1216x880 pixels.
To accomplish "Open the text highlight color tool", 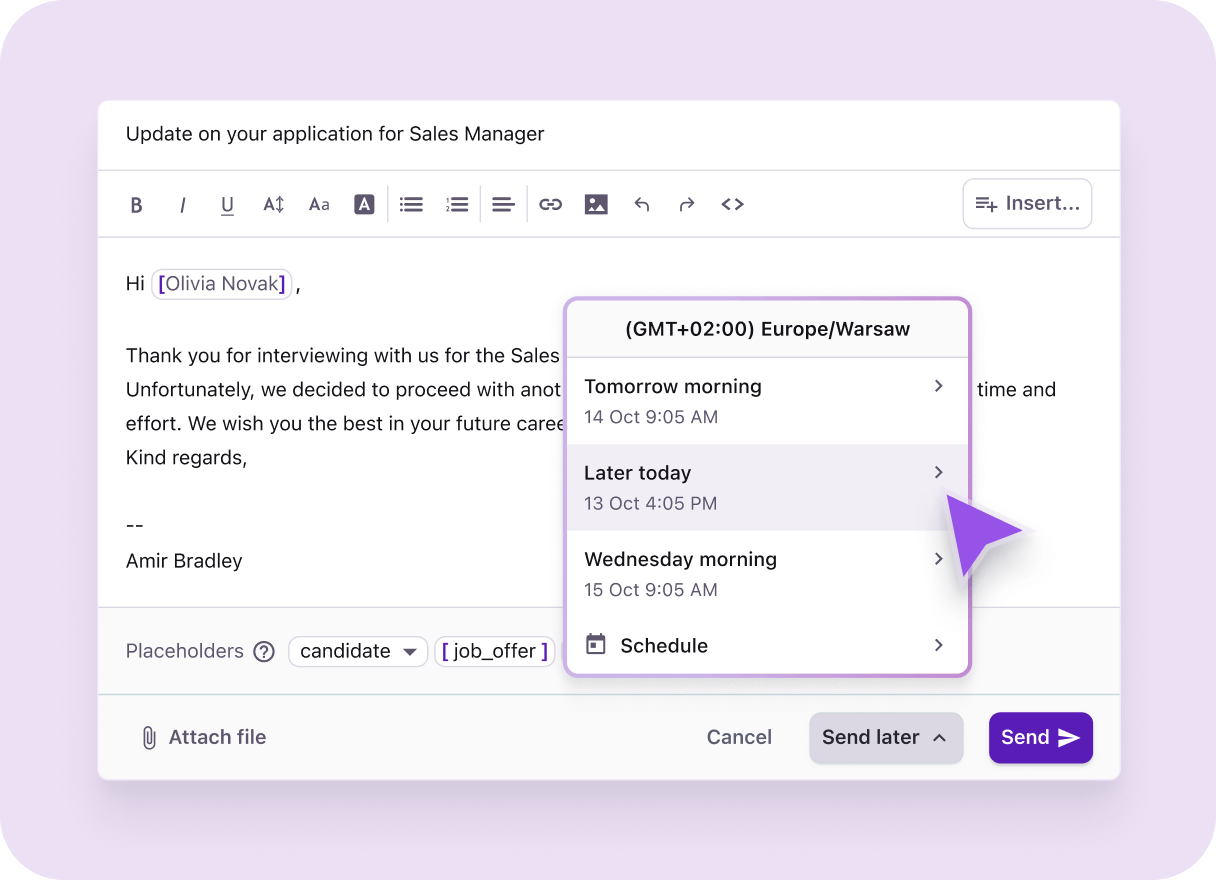I will [364, 204].
